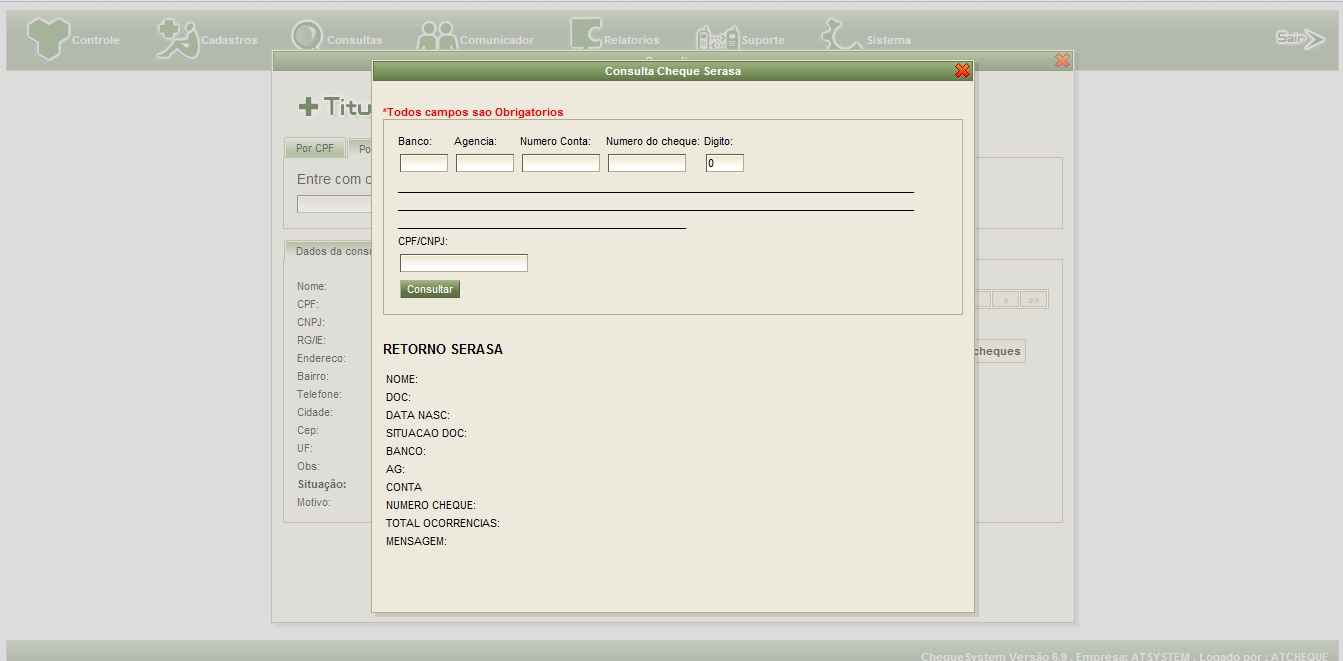Viewport: 1343px width, 661px height.
Task: Click the NUMERO CHEQUE: label
Action: (x=431, y=505)
